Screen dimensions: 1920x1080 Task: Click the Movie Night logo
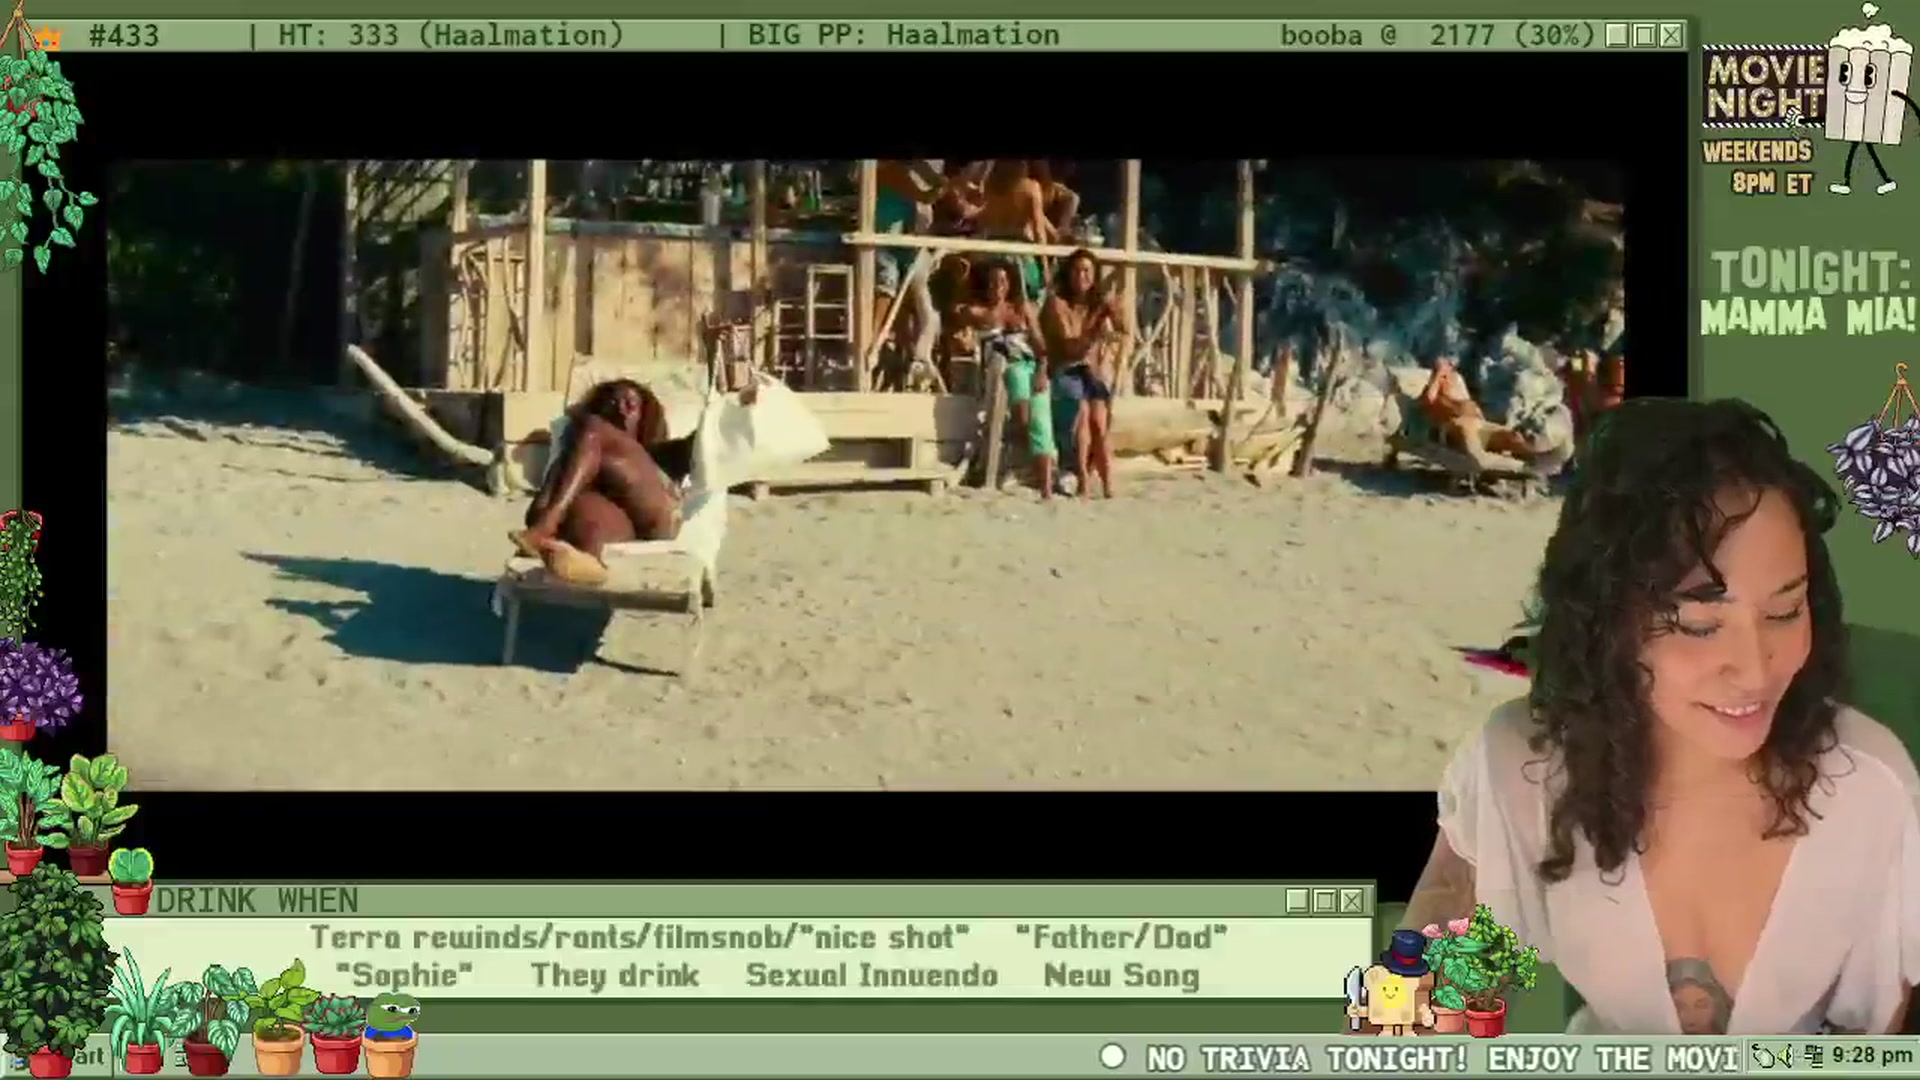[1764, 88]
